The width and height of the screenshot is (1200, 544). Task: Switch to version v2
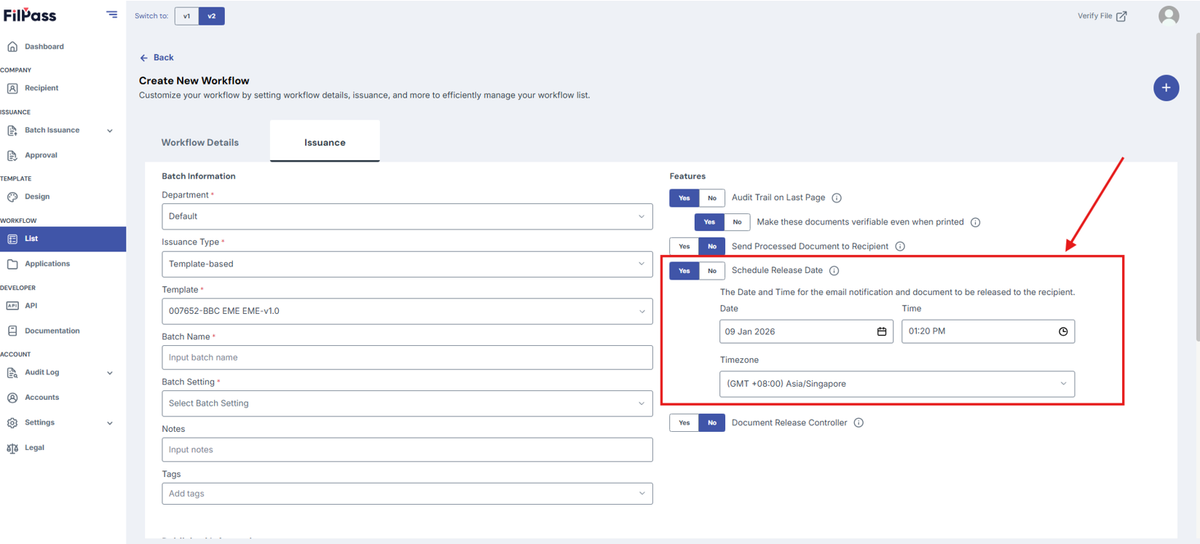[x=211, y=16]
